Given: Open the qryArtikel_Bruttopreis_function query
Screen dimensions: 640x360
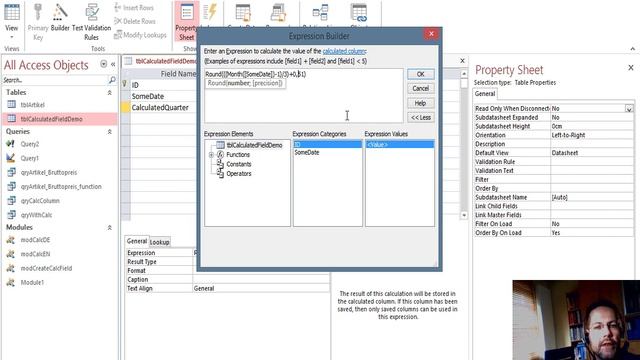Looking at the screenshot, I should (61, 187).
